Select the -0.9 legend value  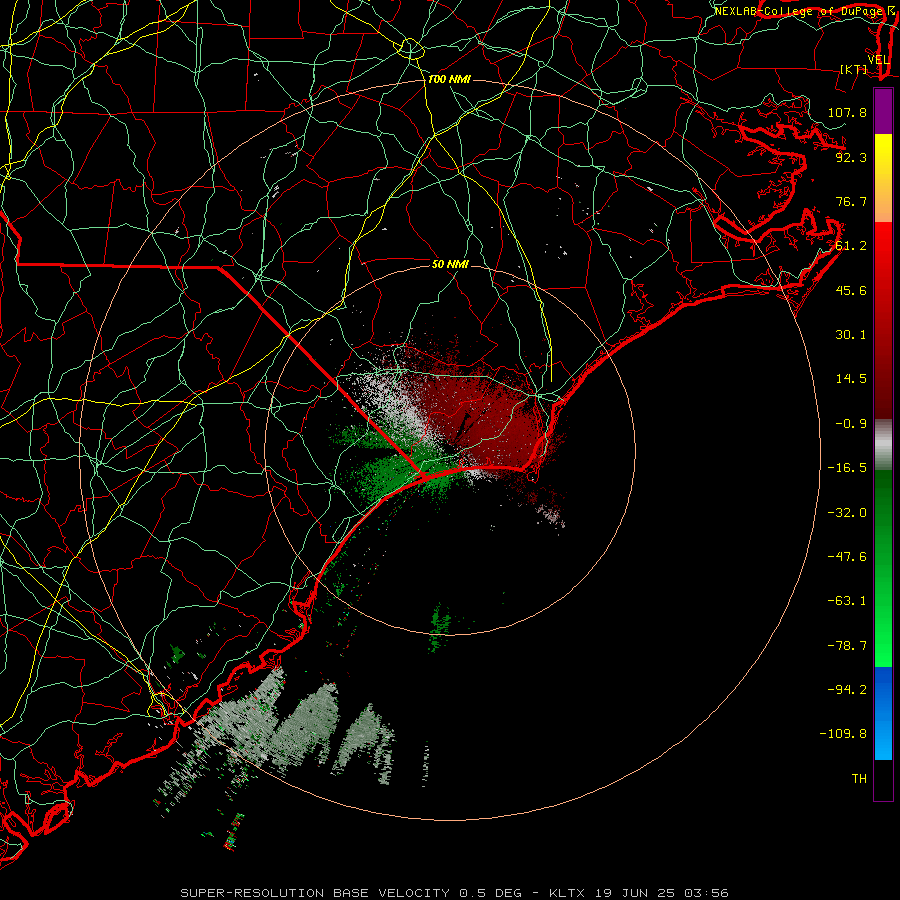851,424
